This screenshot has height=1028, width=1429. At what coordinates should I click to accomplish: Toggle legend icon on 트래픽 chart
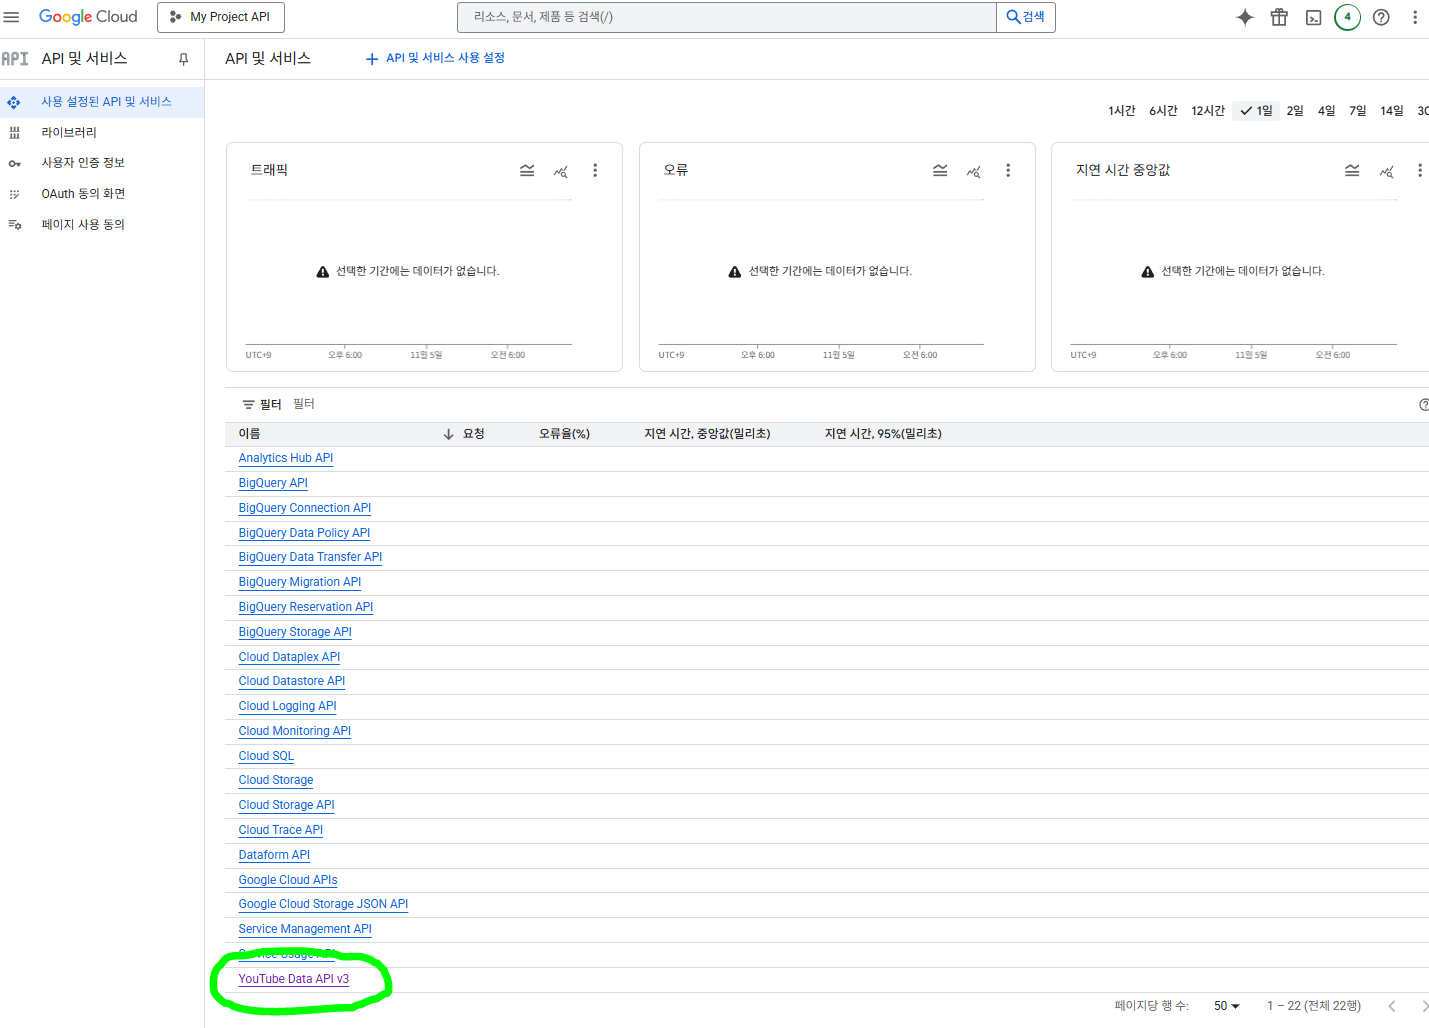(527, 171)
